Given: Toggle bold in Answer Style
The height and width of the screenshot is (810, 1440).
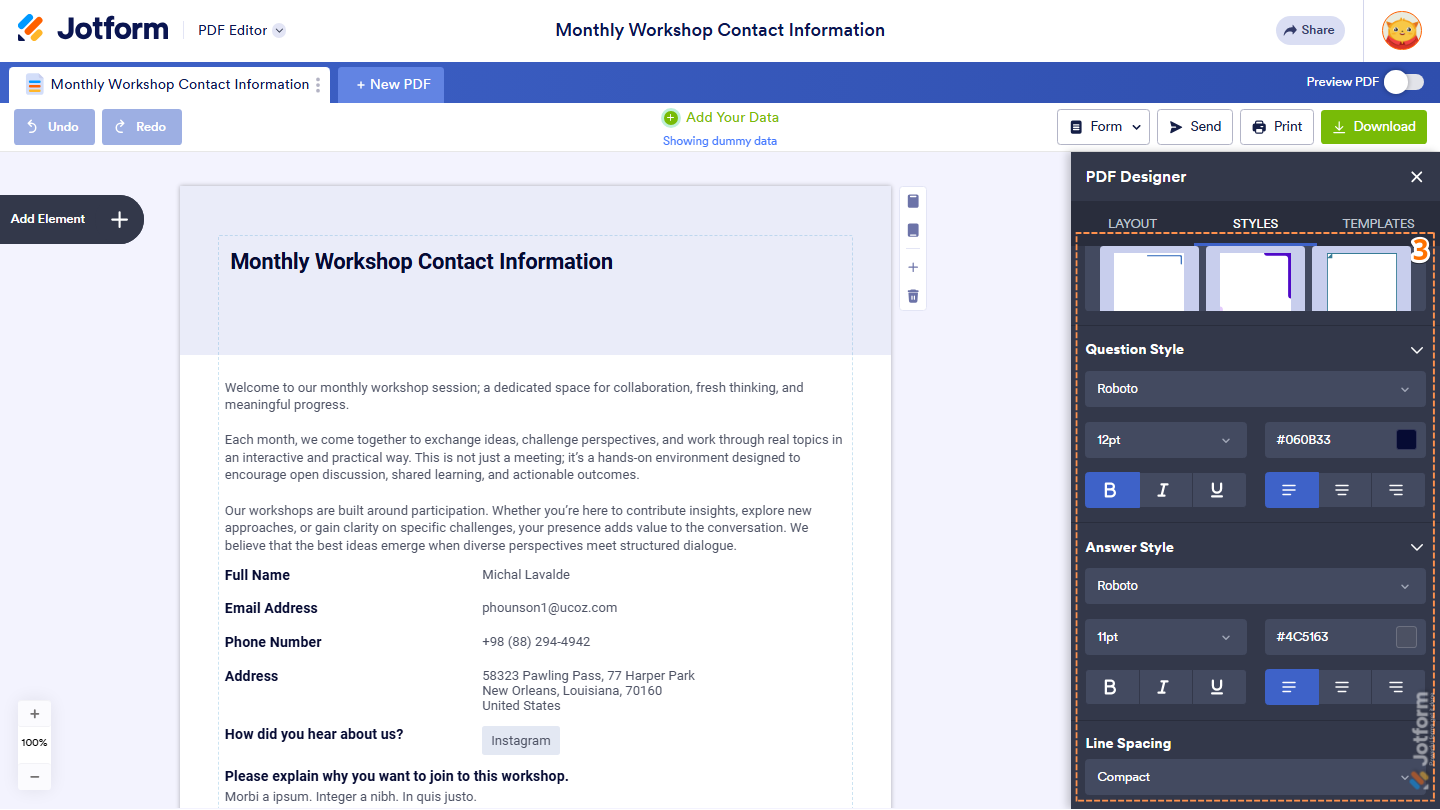Looking at the screenshot, I should [1112, 687].
